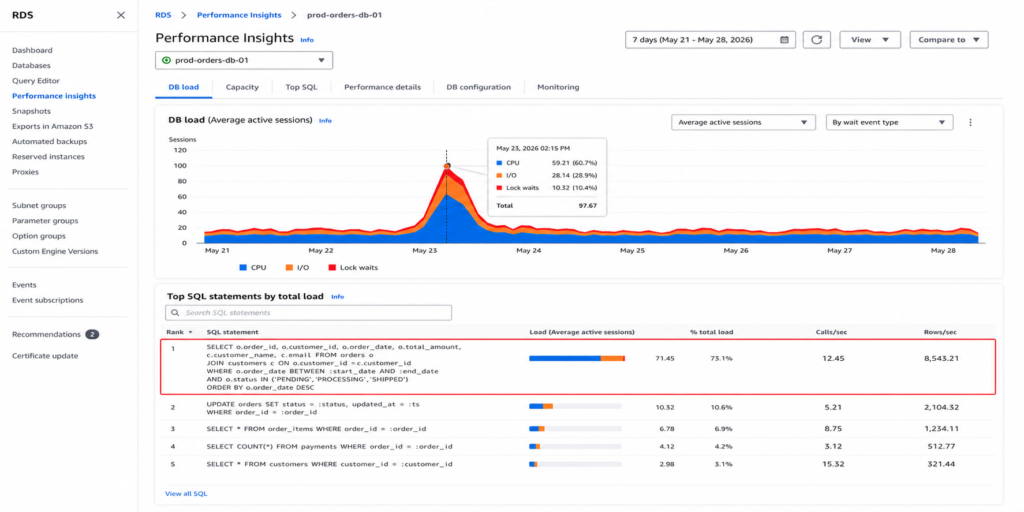Click the % total load column header

(x=711, y=332)
